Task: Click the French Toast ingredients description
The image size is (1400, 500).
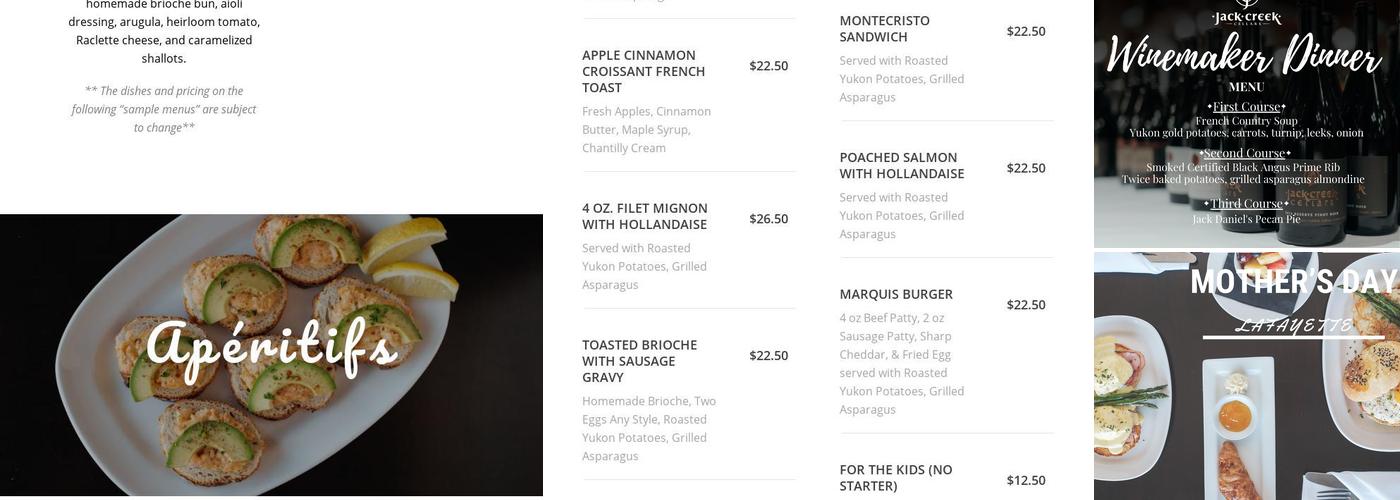Action: coord(647,130)
